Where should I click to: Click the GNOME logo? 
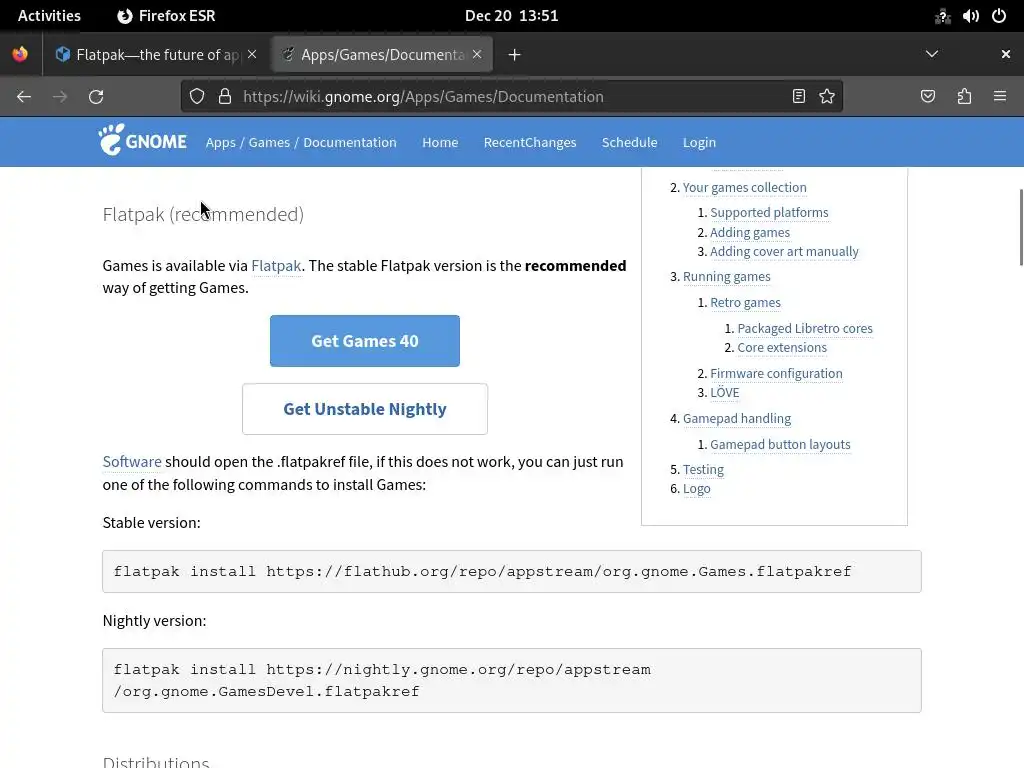pos(142,140)
